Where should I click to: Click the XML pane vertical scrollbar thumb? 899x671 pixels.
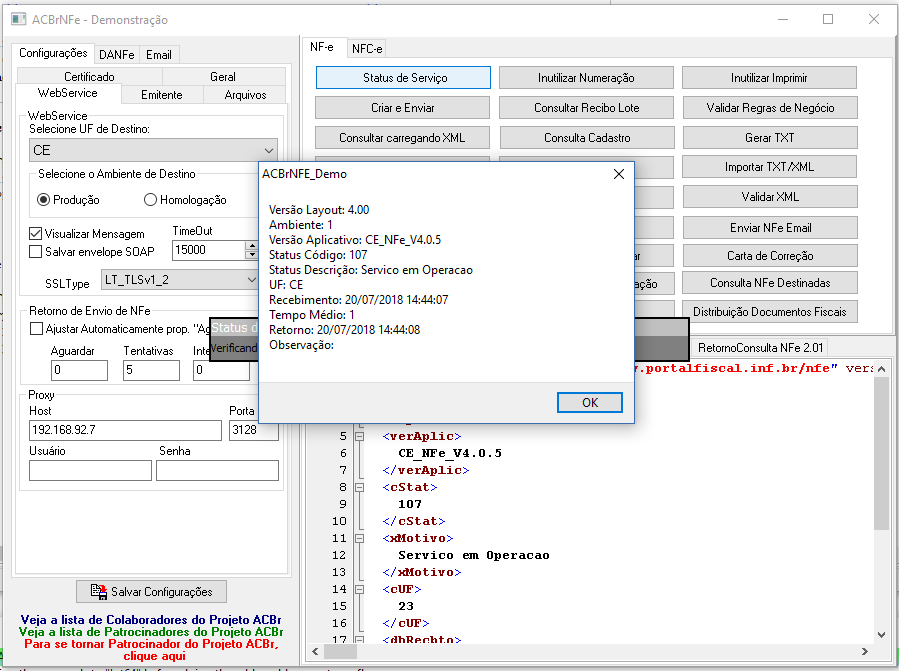tap(881, 453)
